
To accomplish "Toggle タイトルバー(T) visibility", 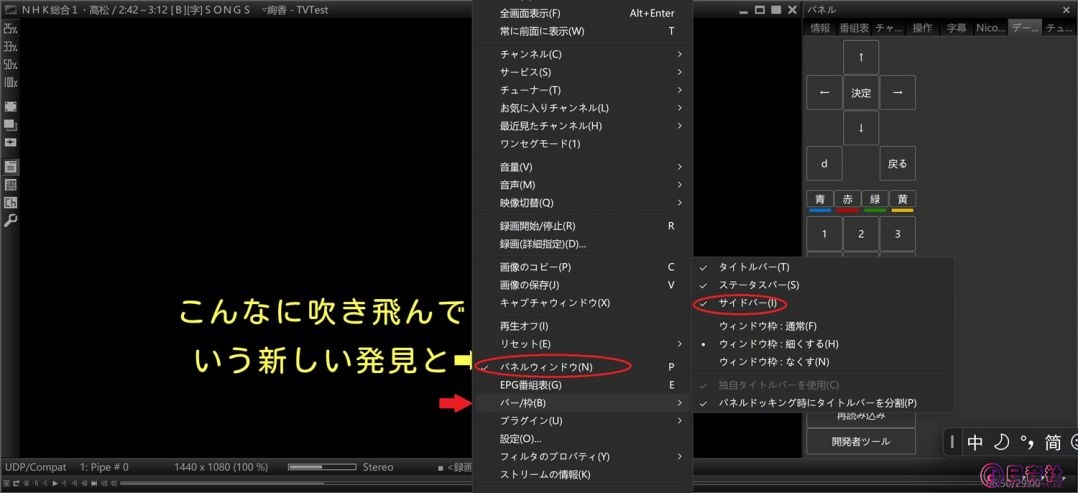I will tap(822, 267).
